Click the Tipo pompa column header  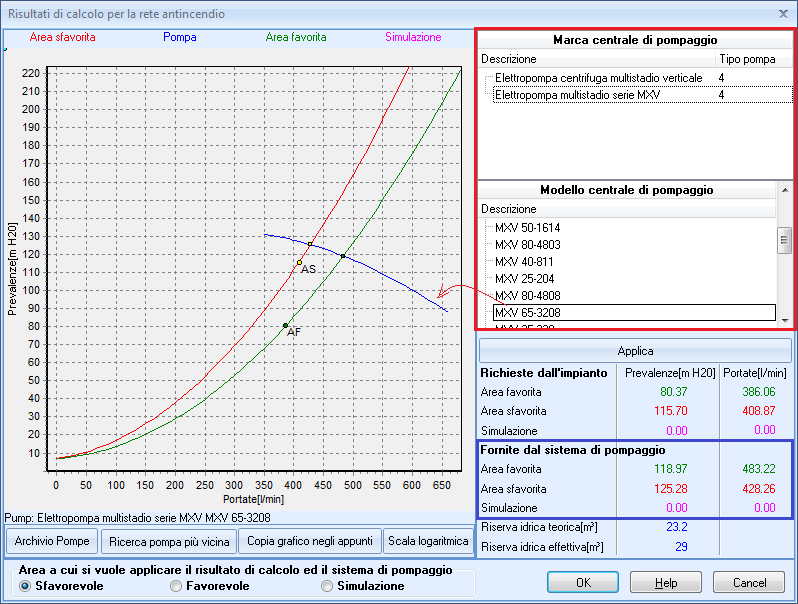[x=746, y=59]
